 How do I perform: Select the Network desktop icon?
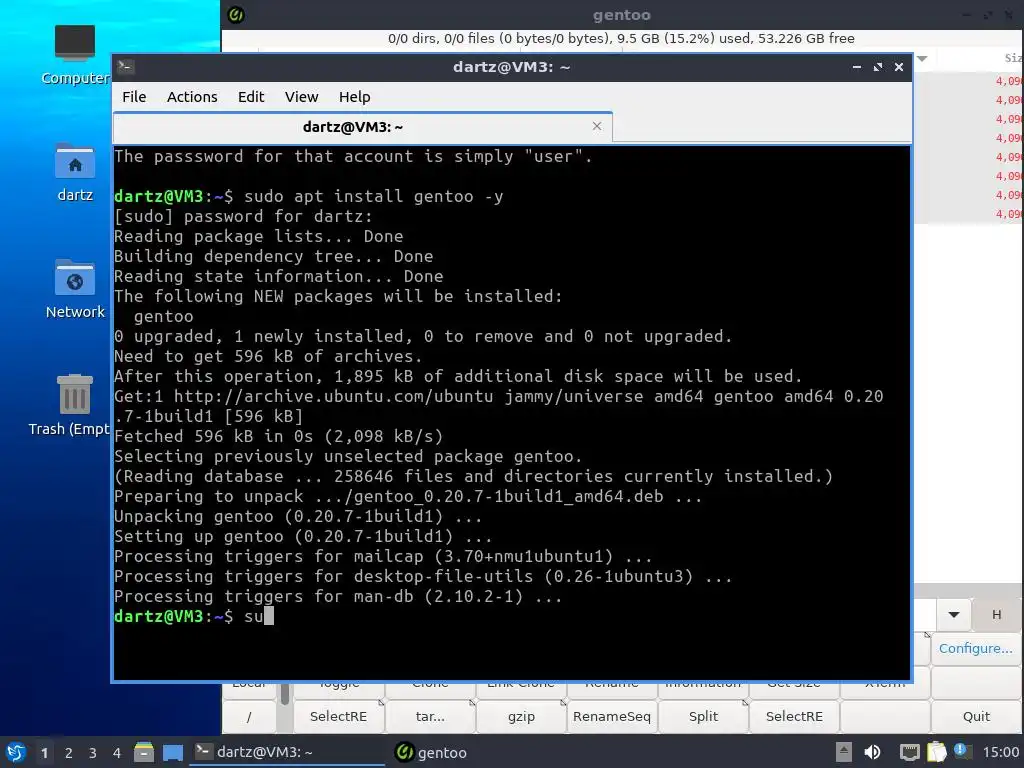tap(75, 289)
